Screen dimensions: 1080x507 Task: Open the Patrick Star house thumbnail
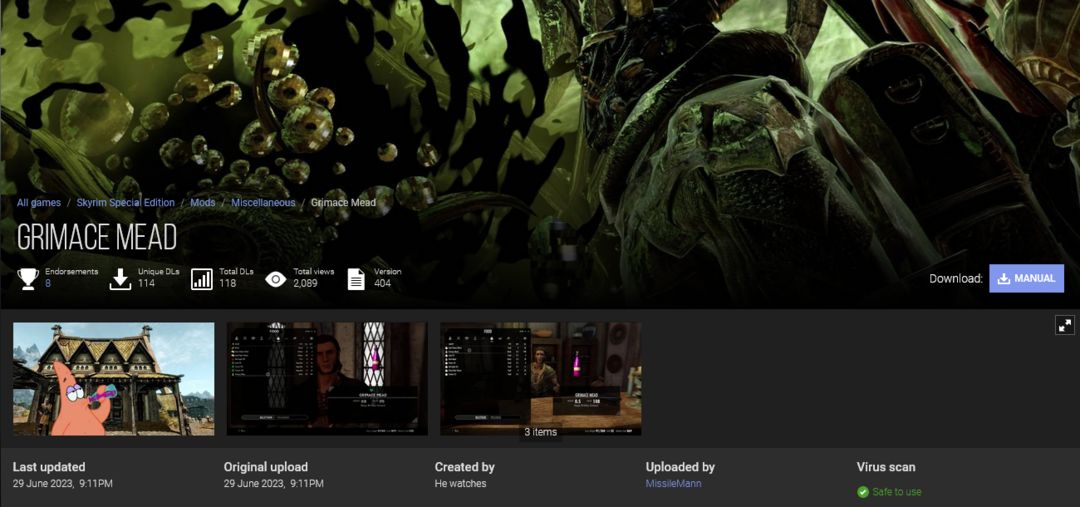pos(114,379)
